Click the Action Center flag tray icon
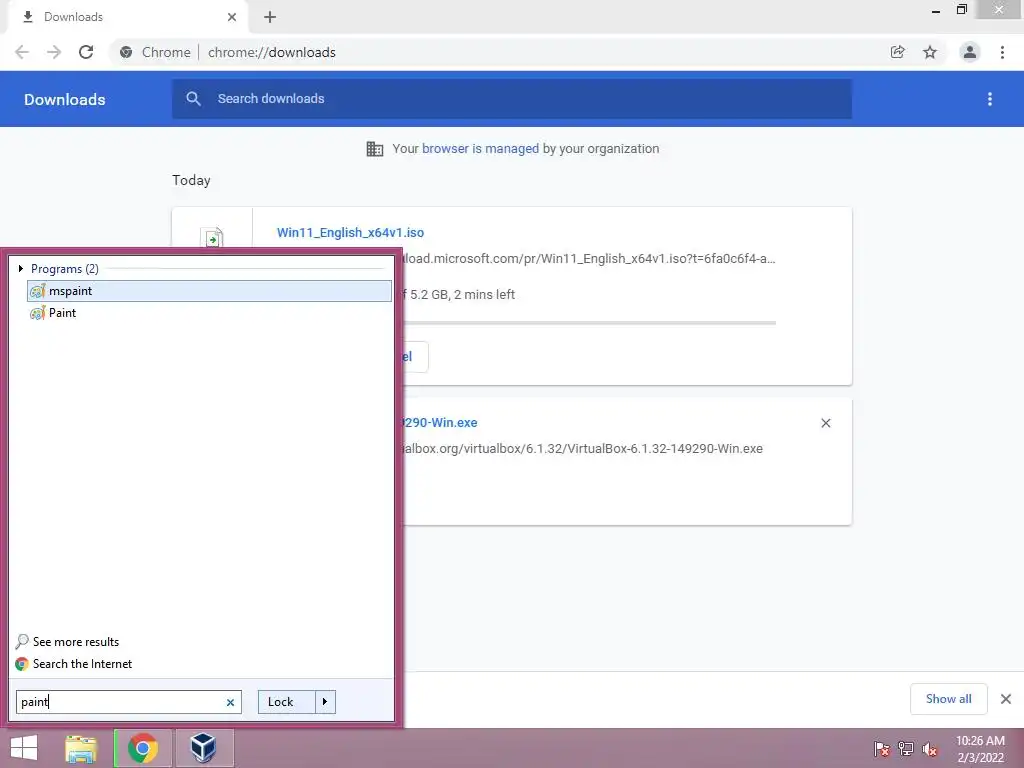 tap(882, 749)
